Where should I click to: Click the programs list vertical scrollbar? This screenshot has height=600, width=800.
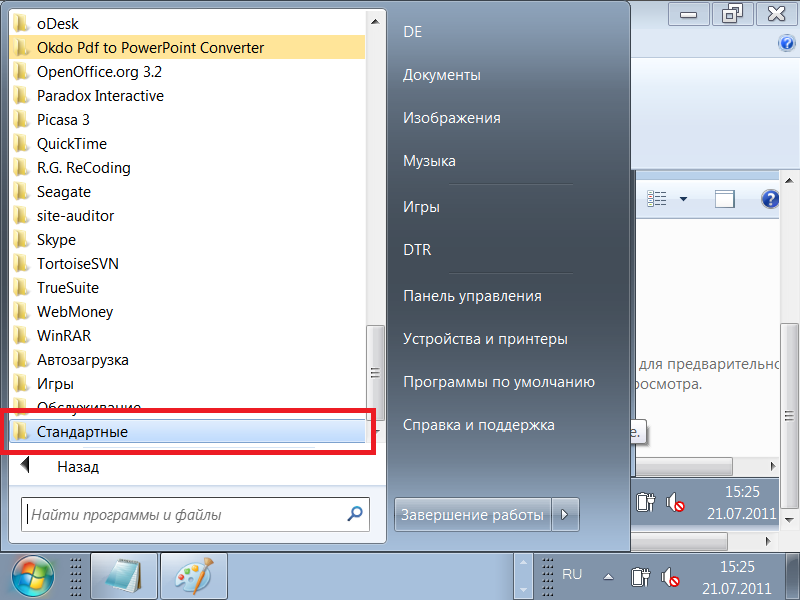(x=375, y=371)
